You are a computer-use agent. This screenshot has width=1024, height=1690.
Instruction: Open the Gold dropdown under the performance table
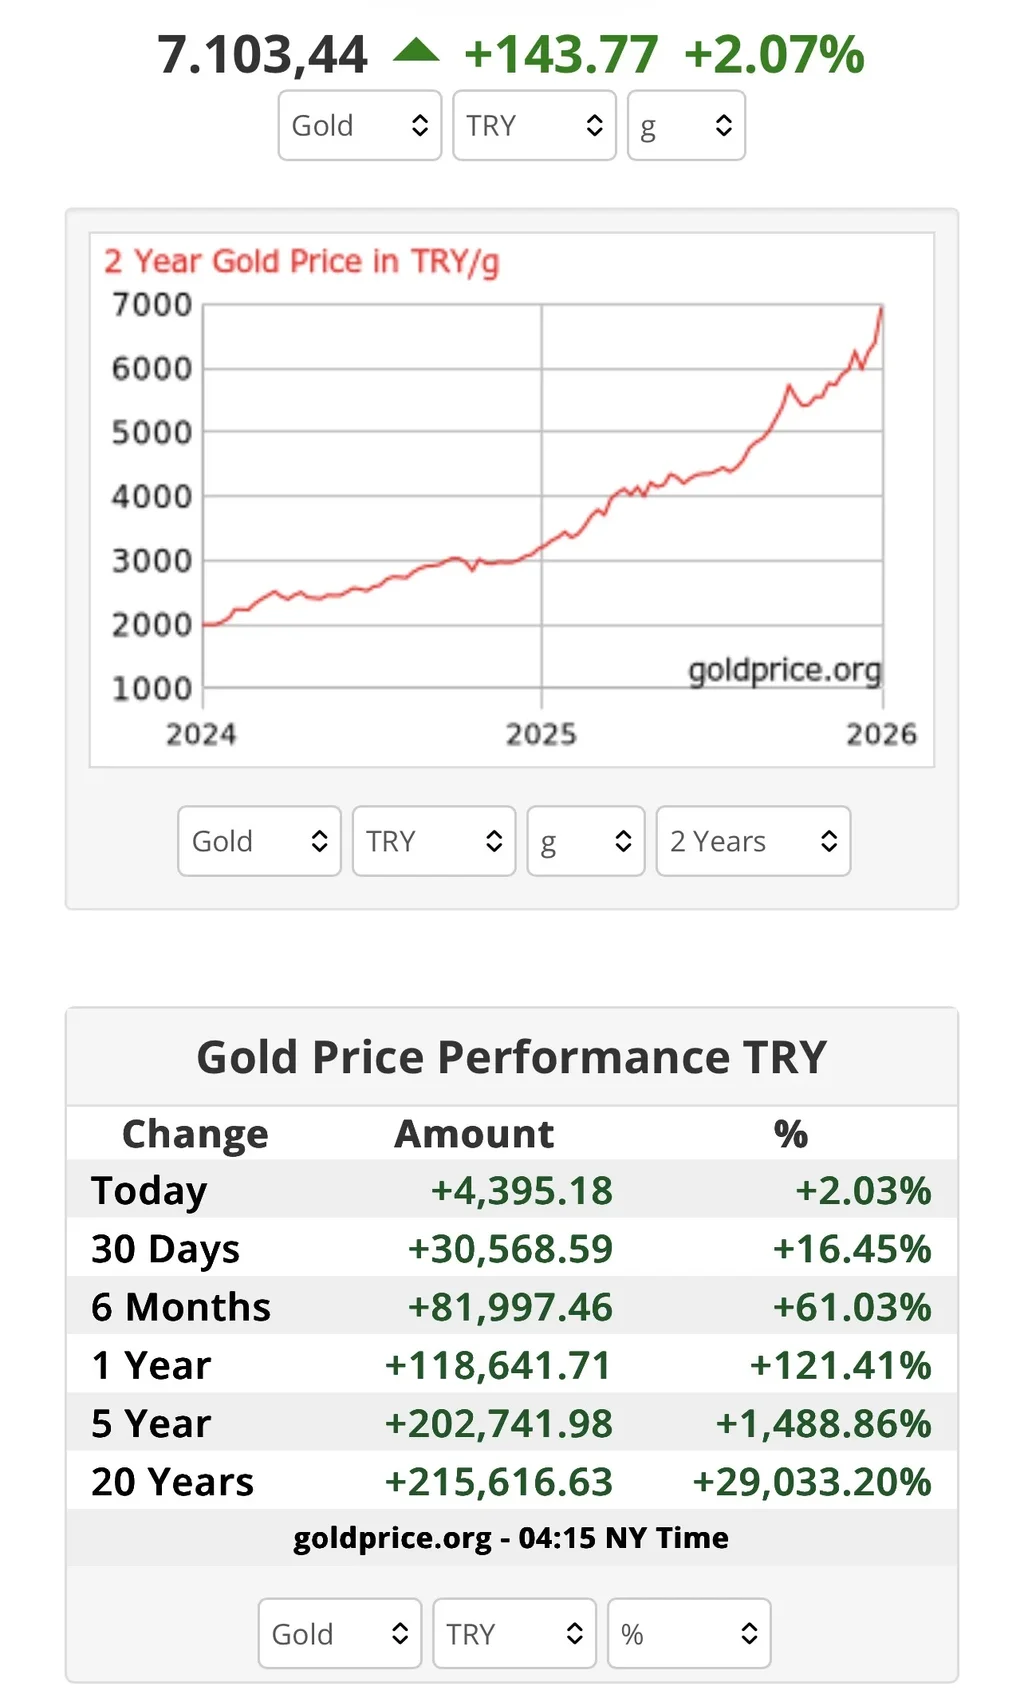(339, 1634)
